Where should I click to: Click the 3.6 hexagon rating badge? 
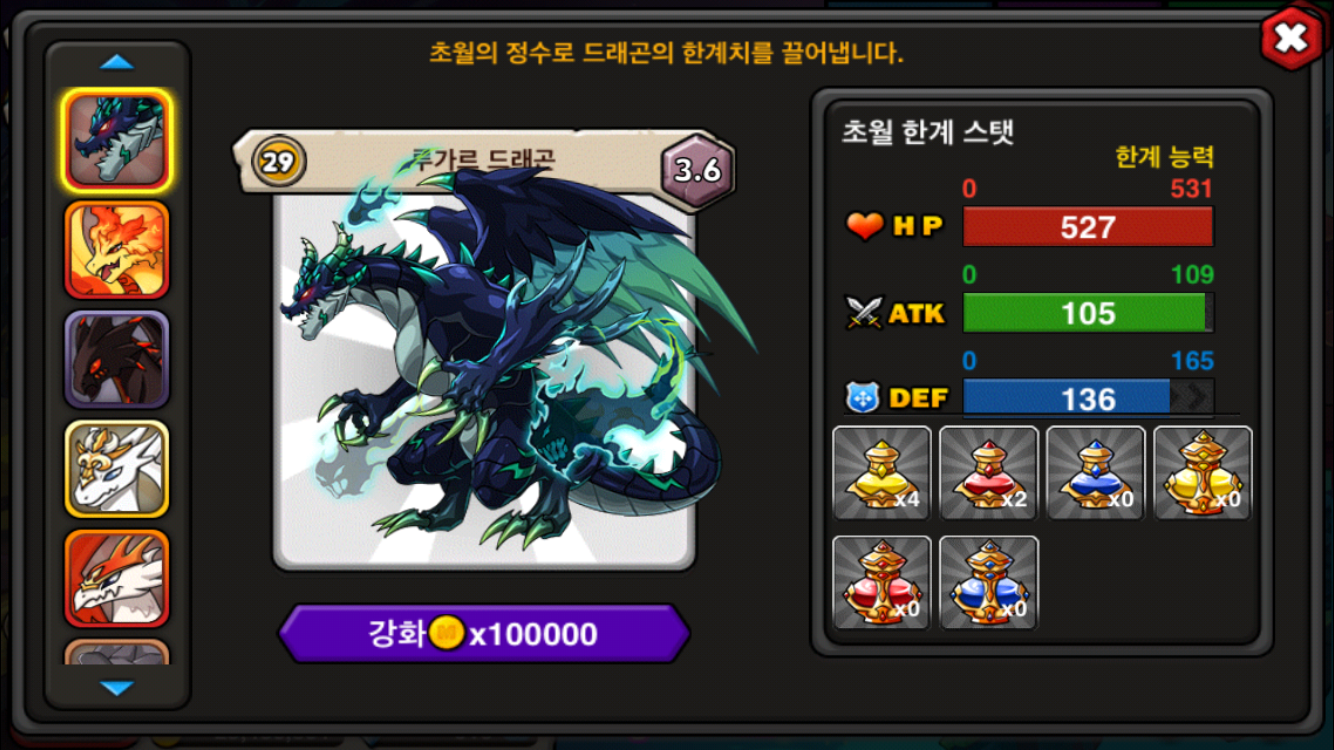pyautogui.click(x=698, y=169)
